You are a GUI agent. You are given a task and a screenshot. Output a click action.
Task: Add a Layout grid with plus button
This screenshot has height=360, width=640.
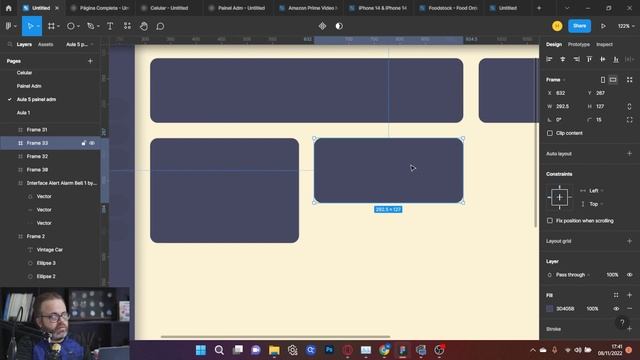click(629, 241)
